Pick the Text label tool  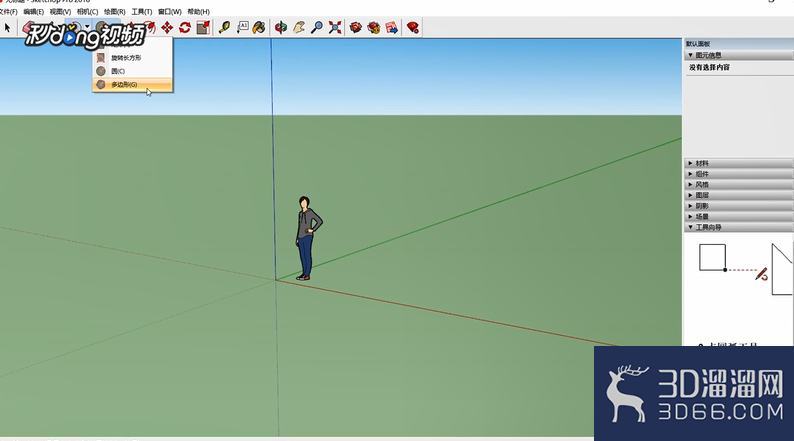tap(243, 27)
